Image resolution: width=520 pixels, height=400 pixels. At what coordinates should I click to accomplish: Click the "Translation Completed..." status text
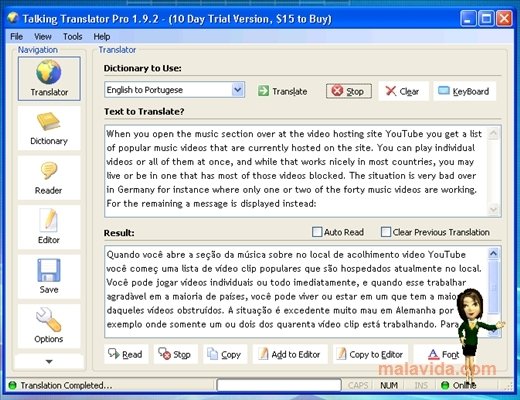[66, 386]
